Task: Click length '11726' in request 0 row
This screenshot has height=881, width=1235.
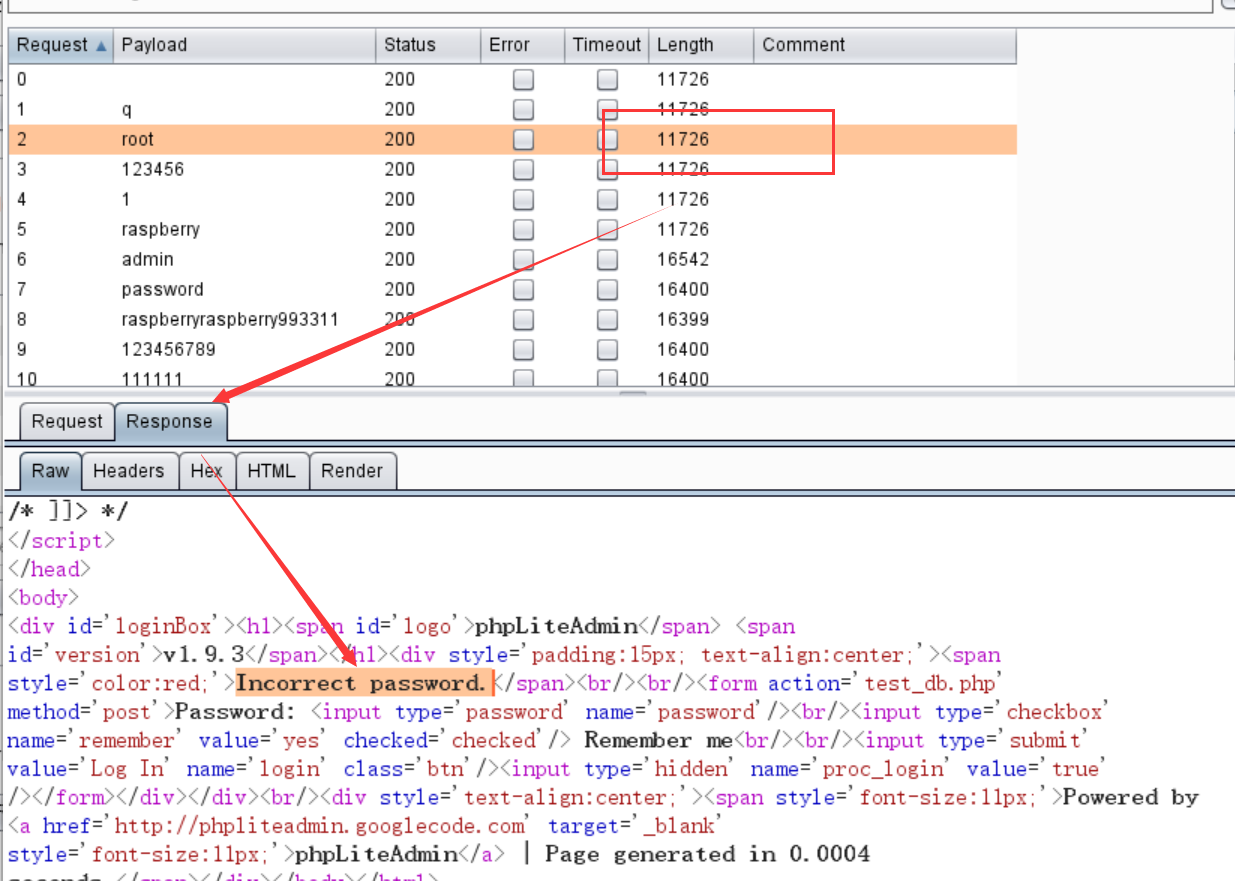Action: [683, 80]
